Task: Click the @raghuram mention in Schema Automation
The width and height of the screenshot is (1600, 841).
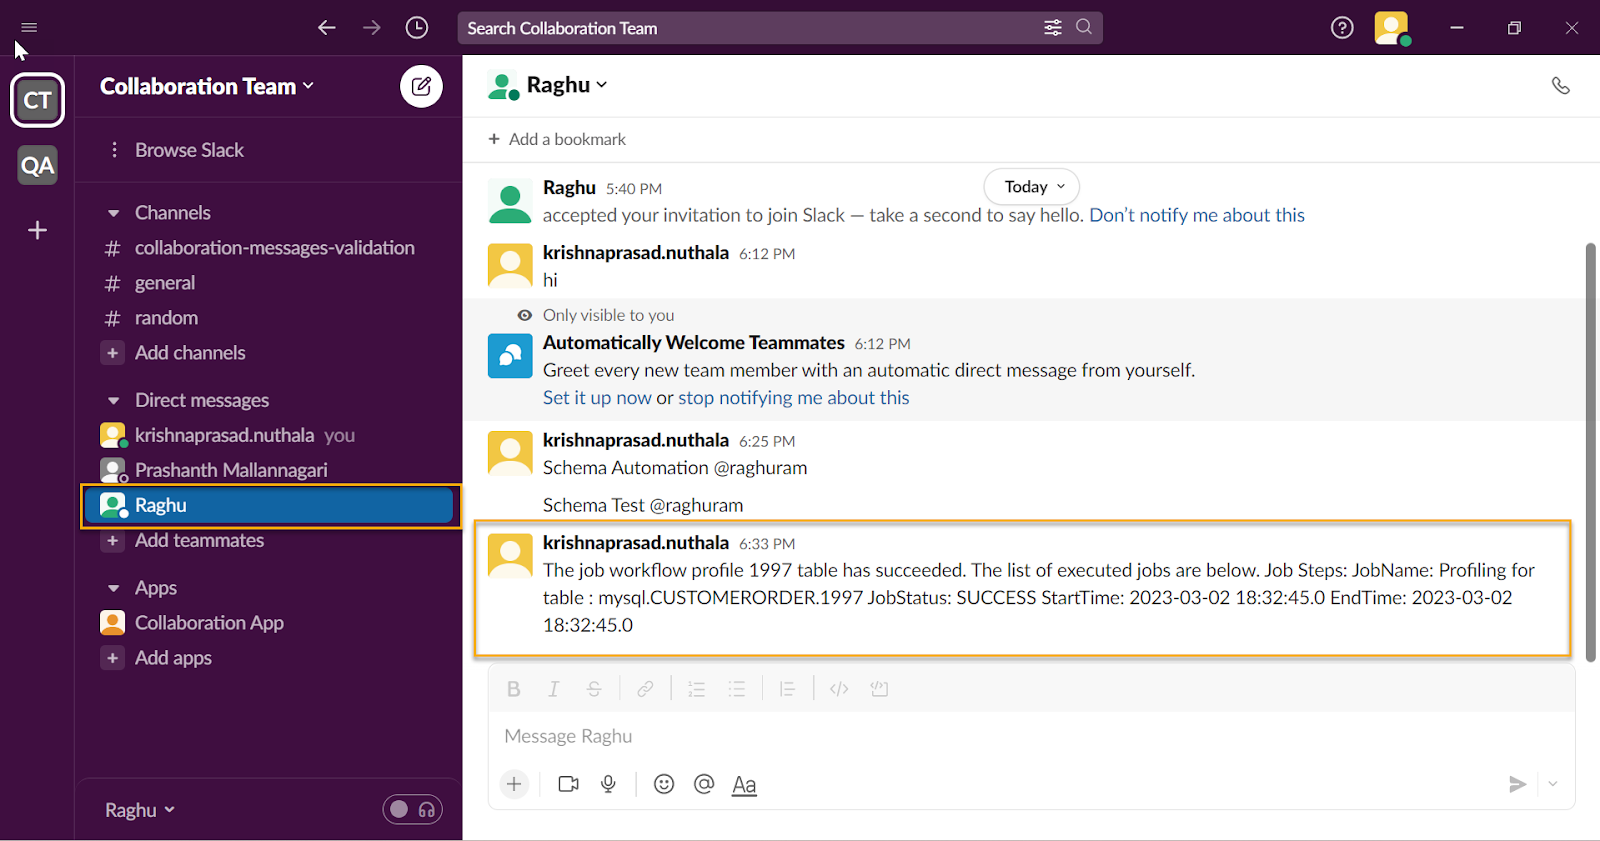Action: 760,468
